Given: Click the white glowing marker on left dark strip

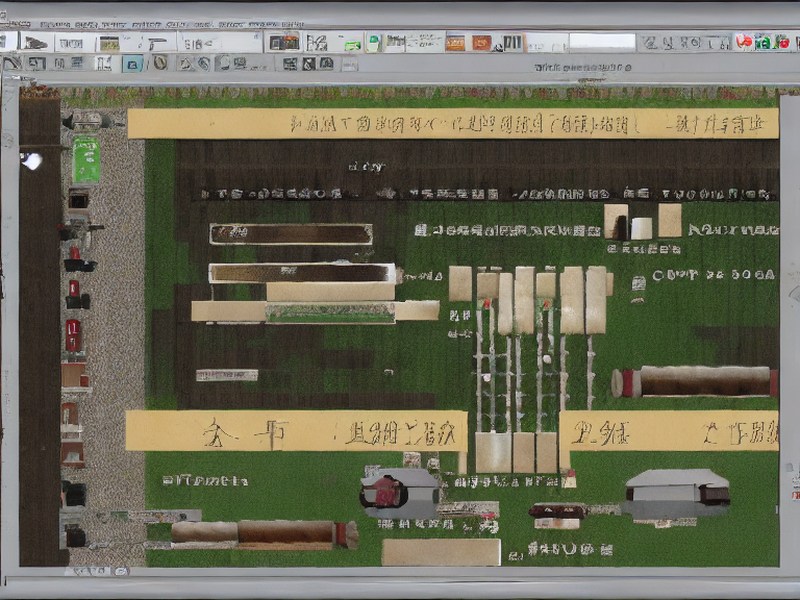Looking at the screenshot, I should pyautogui.click(x=32, y=161).
